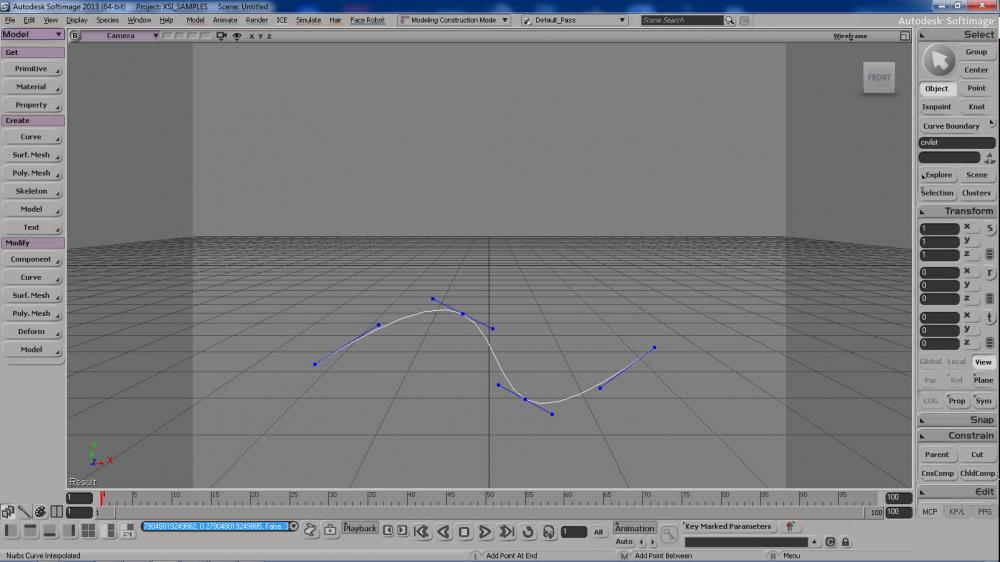Enable Point selection filter
This screenshot has width=1000, height=562.
click(x=976, y=88)
